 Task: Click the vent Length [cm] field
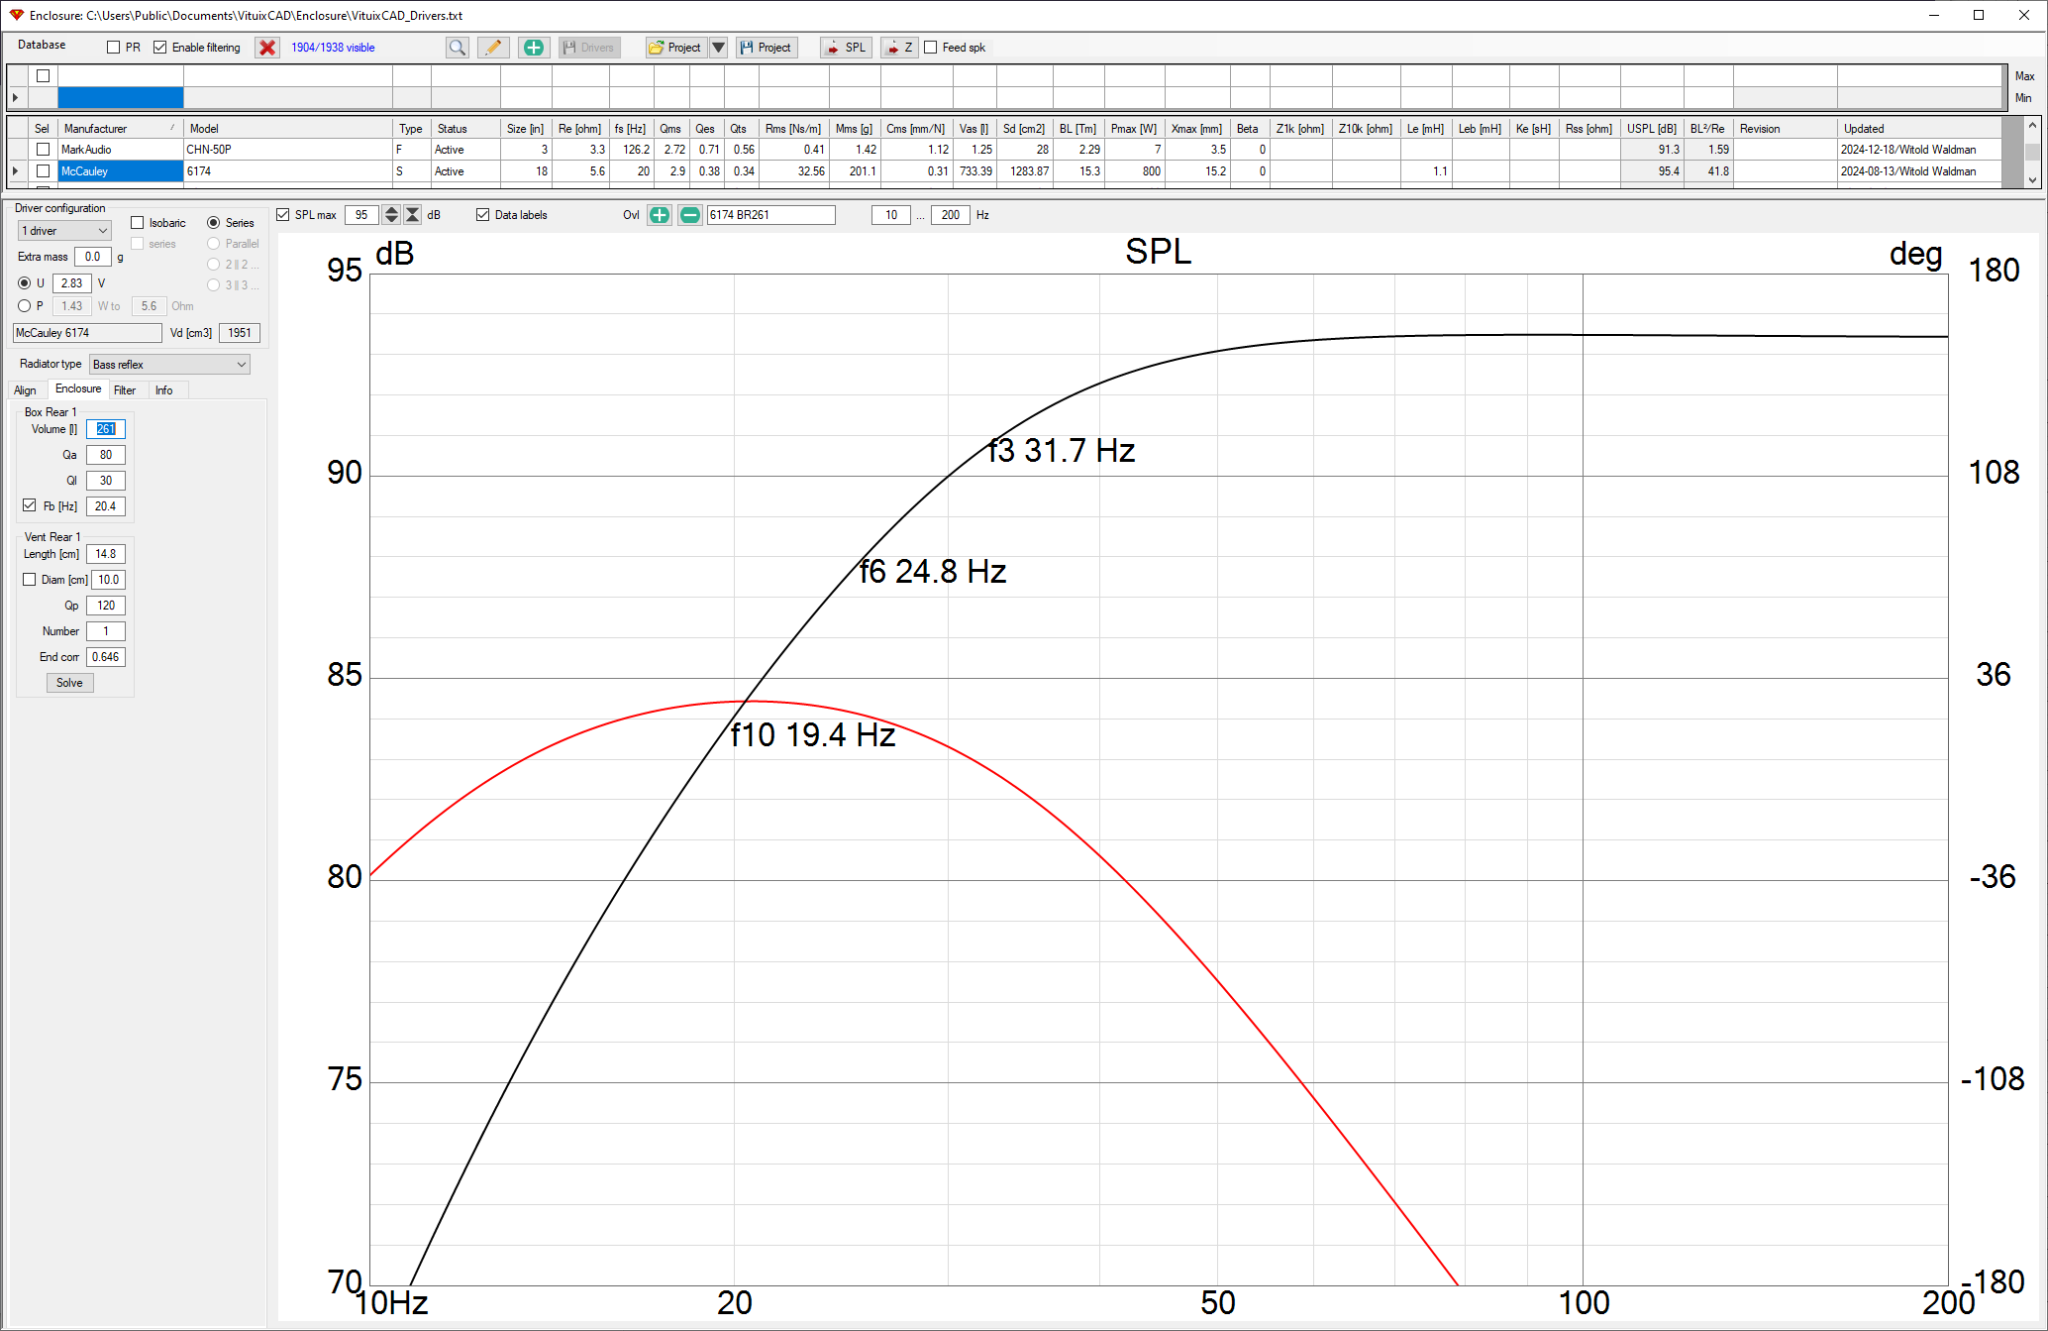pos(106,554)
